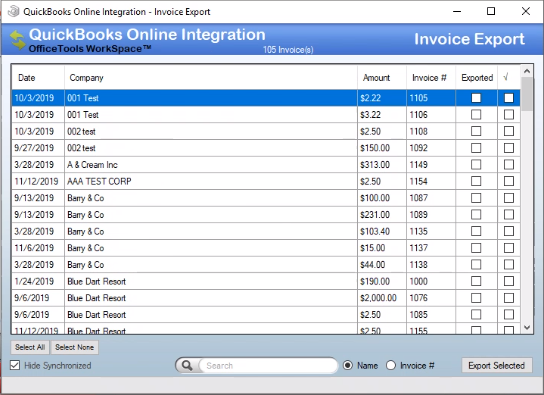Check the select box for invoice 1135
This screenshot has height=395, width=544.
[x=509, y=231]
